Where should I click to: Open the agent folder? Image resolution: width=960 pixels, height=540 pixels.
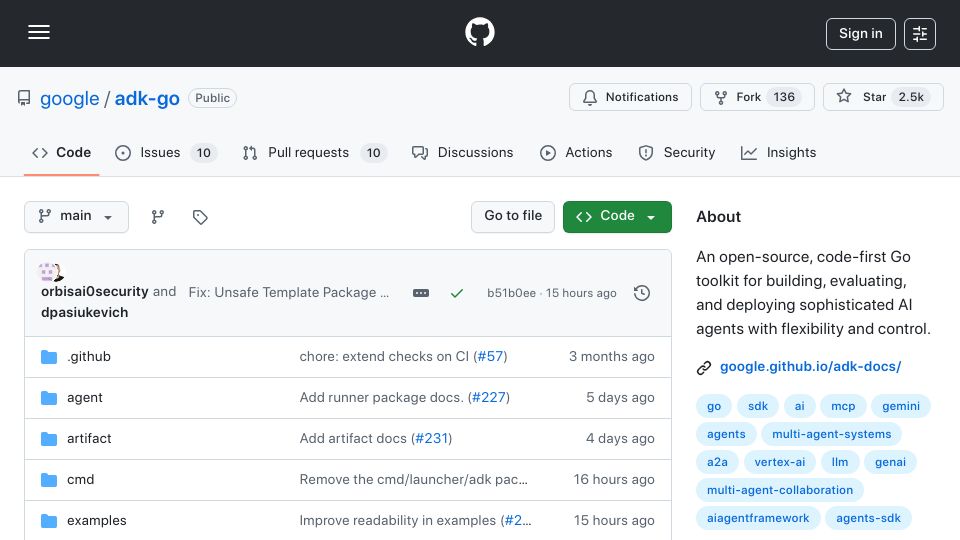pyautogui.click(x=84, y=398)
